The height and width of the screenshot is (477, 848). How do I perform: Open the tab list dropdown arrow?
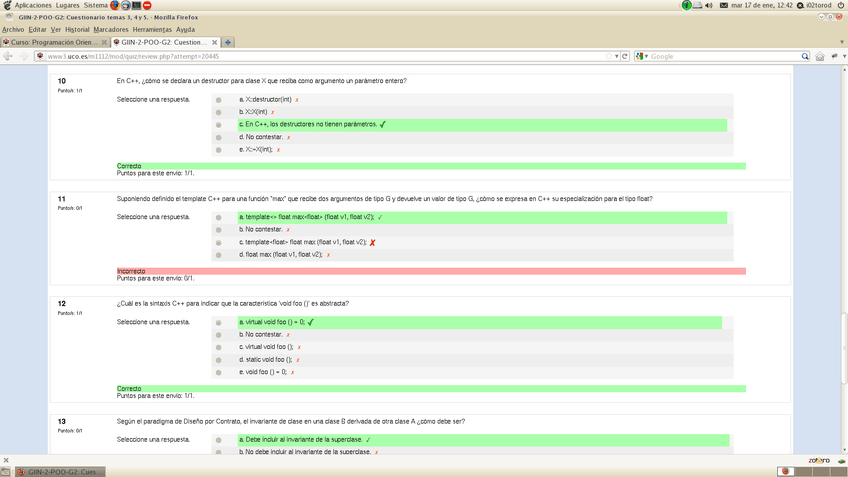pos(841,42)
